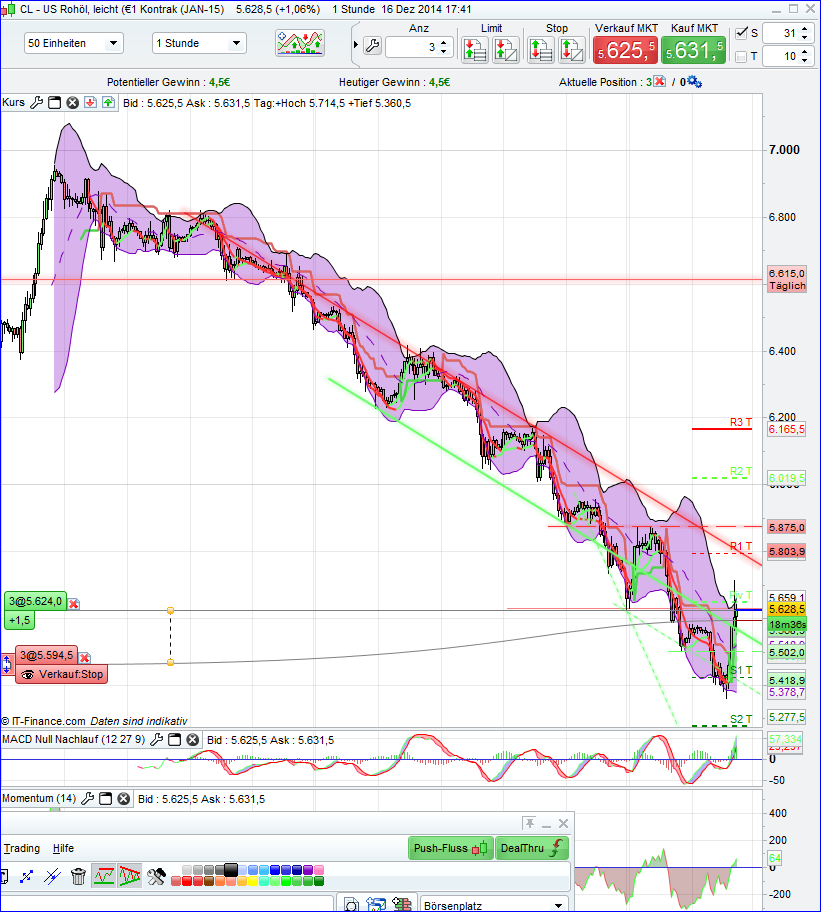Open the Trading menu
Screen dimensions: 821x912
click(x=22, y=847)
